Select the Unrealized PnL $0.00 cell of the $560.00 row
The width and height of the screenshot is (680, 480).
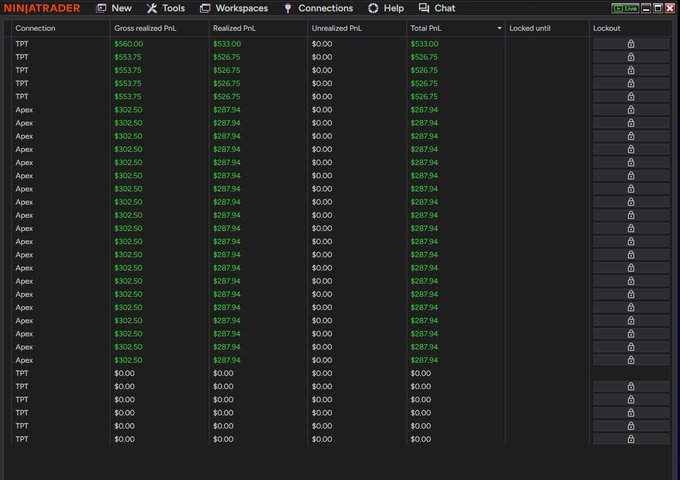pos(322,44)
